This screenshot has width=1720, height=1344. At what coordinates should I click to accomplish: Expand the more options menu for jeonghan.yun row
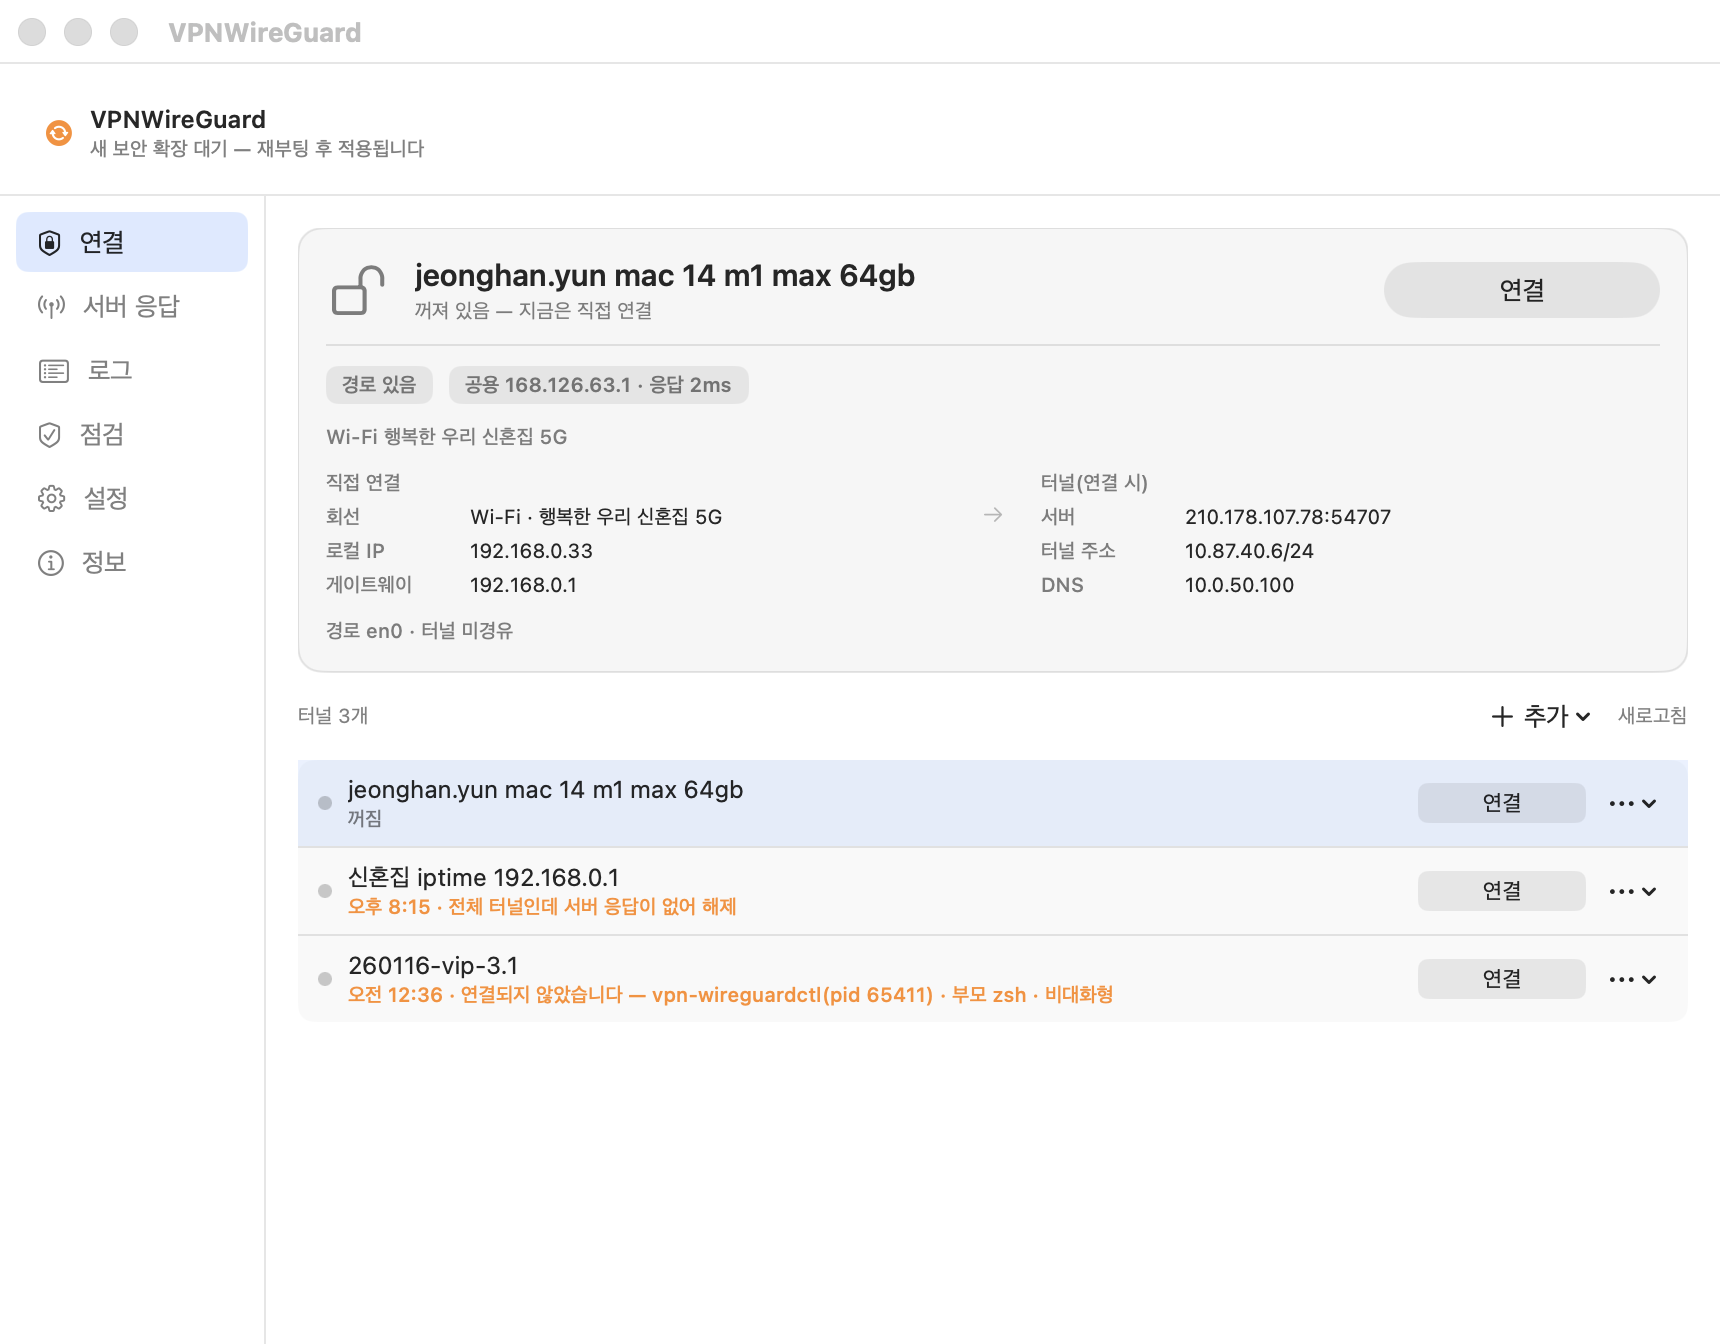(1633, 803)
